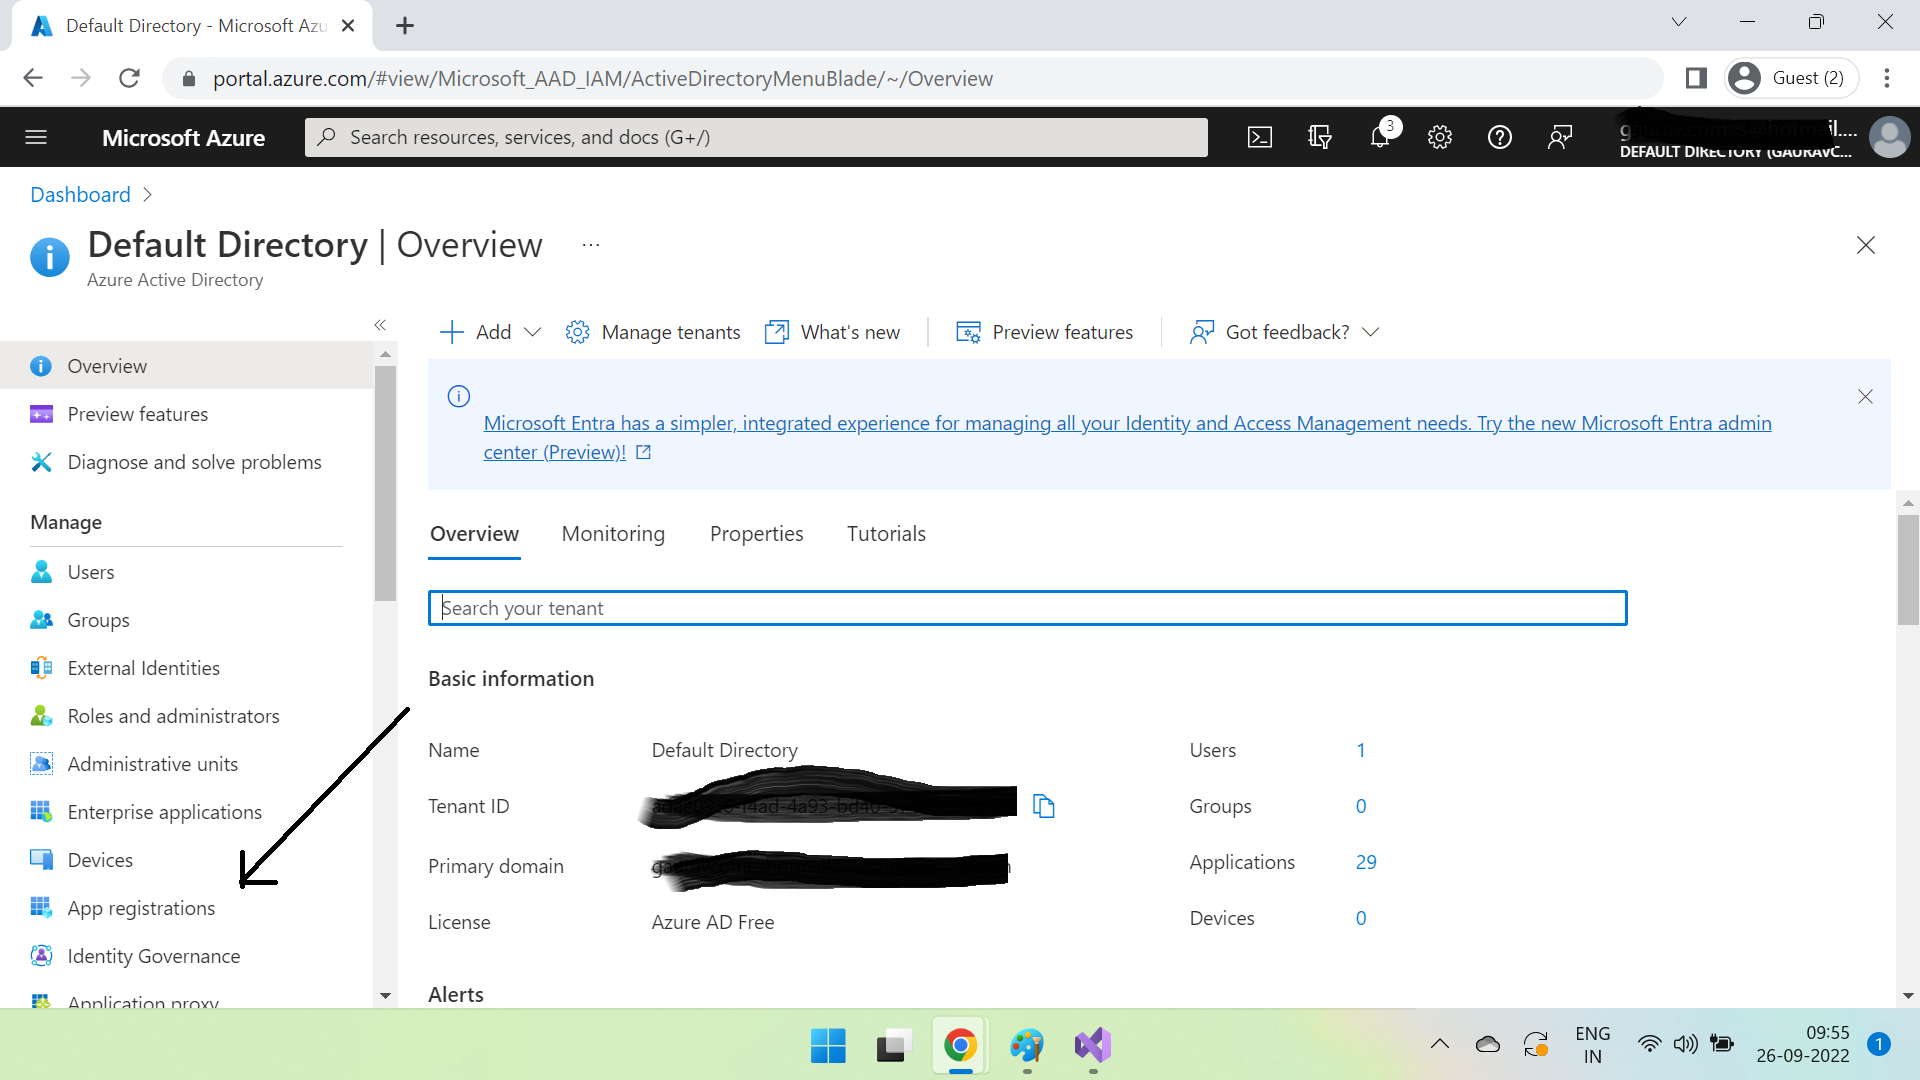
Task: Switch to Properties tab
Action: [756, 533]
